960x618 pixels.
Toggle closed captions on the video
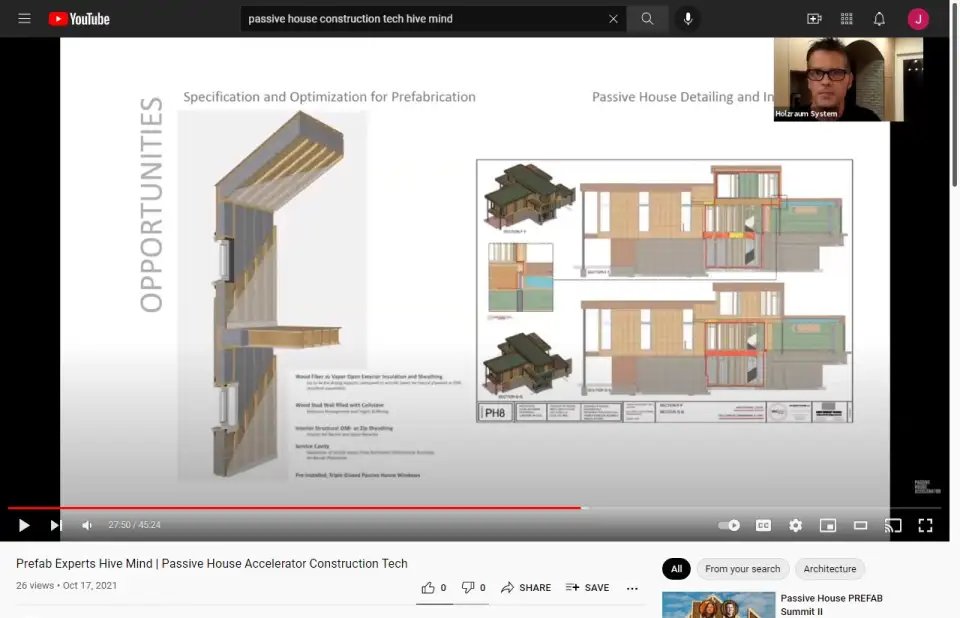click(763, 525)
